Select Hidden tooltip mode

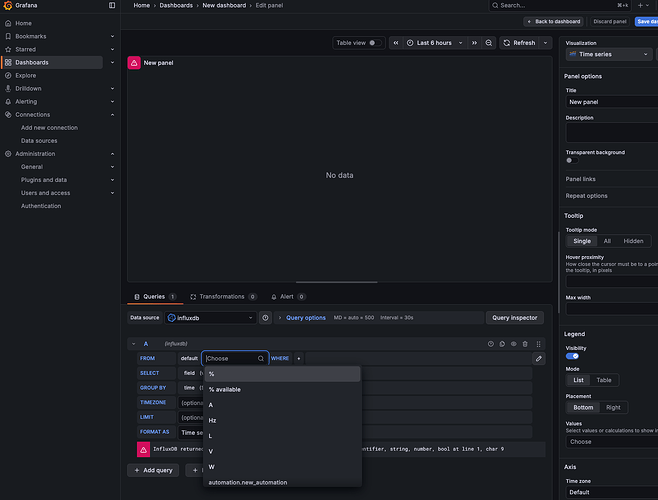coord(633,241)
